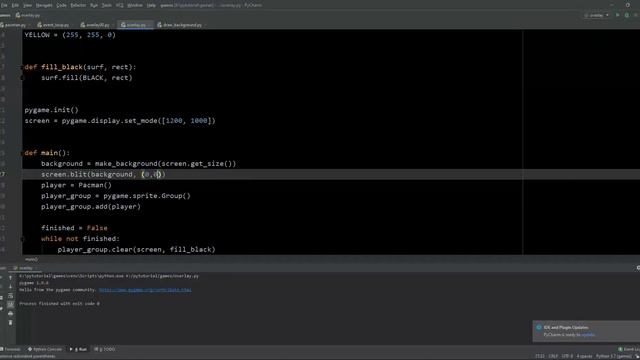Click the UTF-8 encoding indicator
Image resolution: width=640 pixels, height=360 pixels.
[x=567, y=356]
